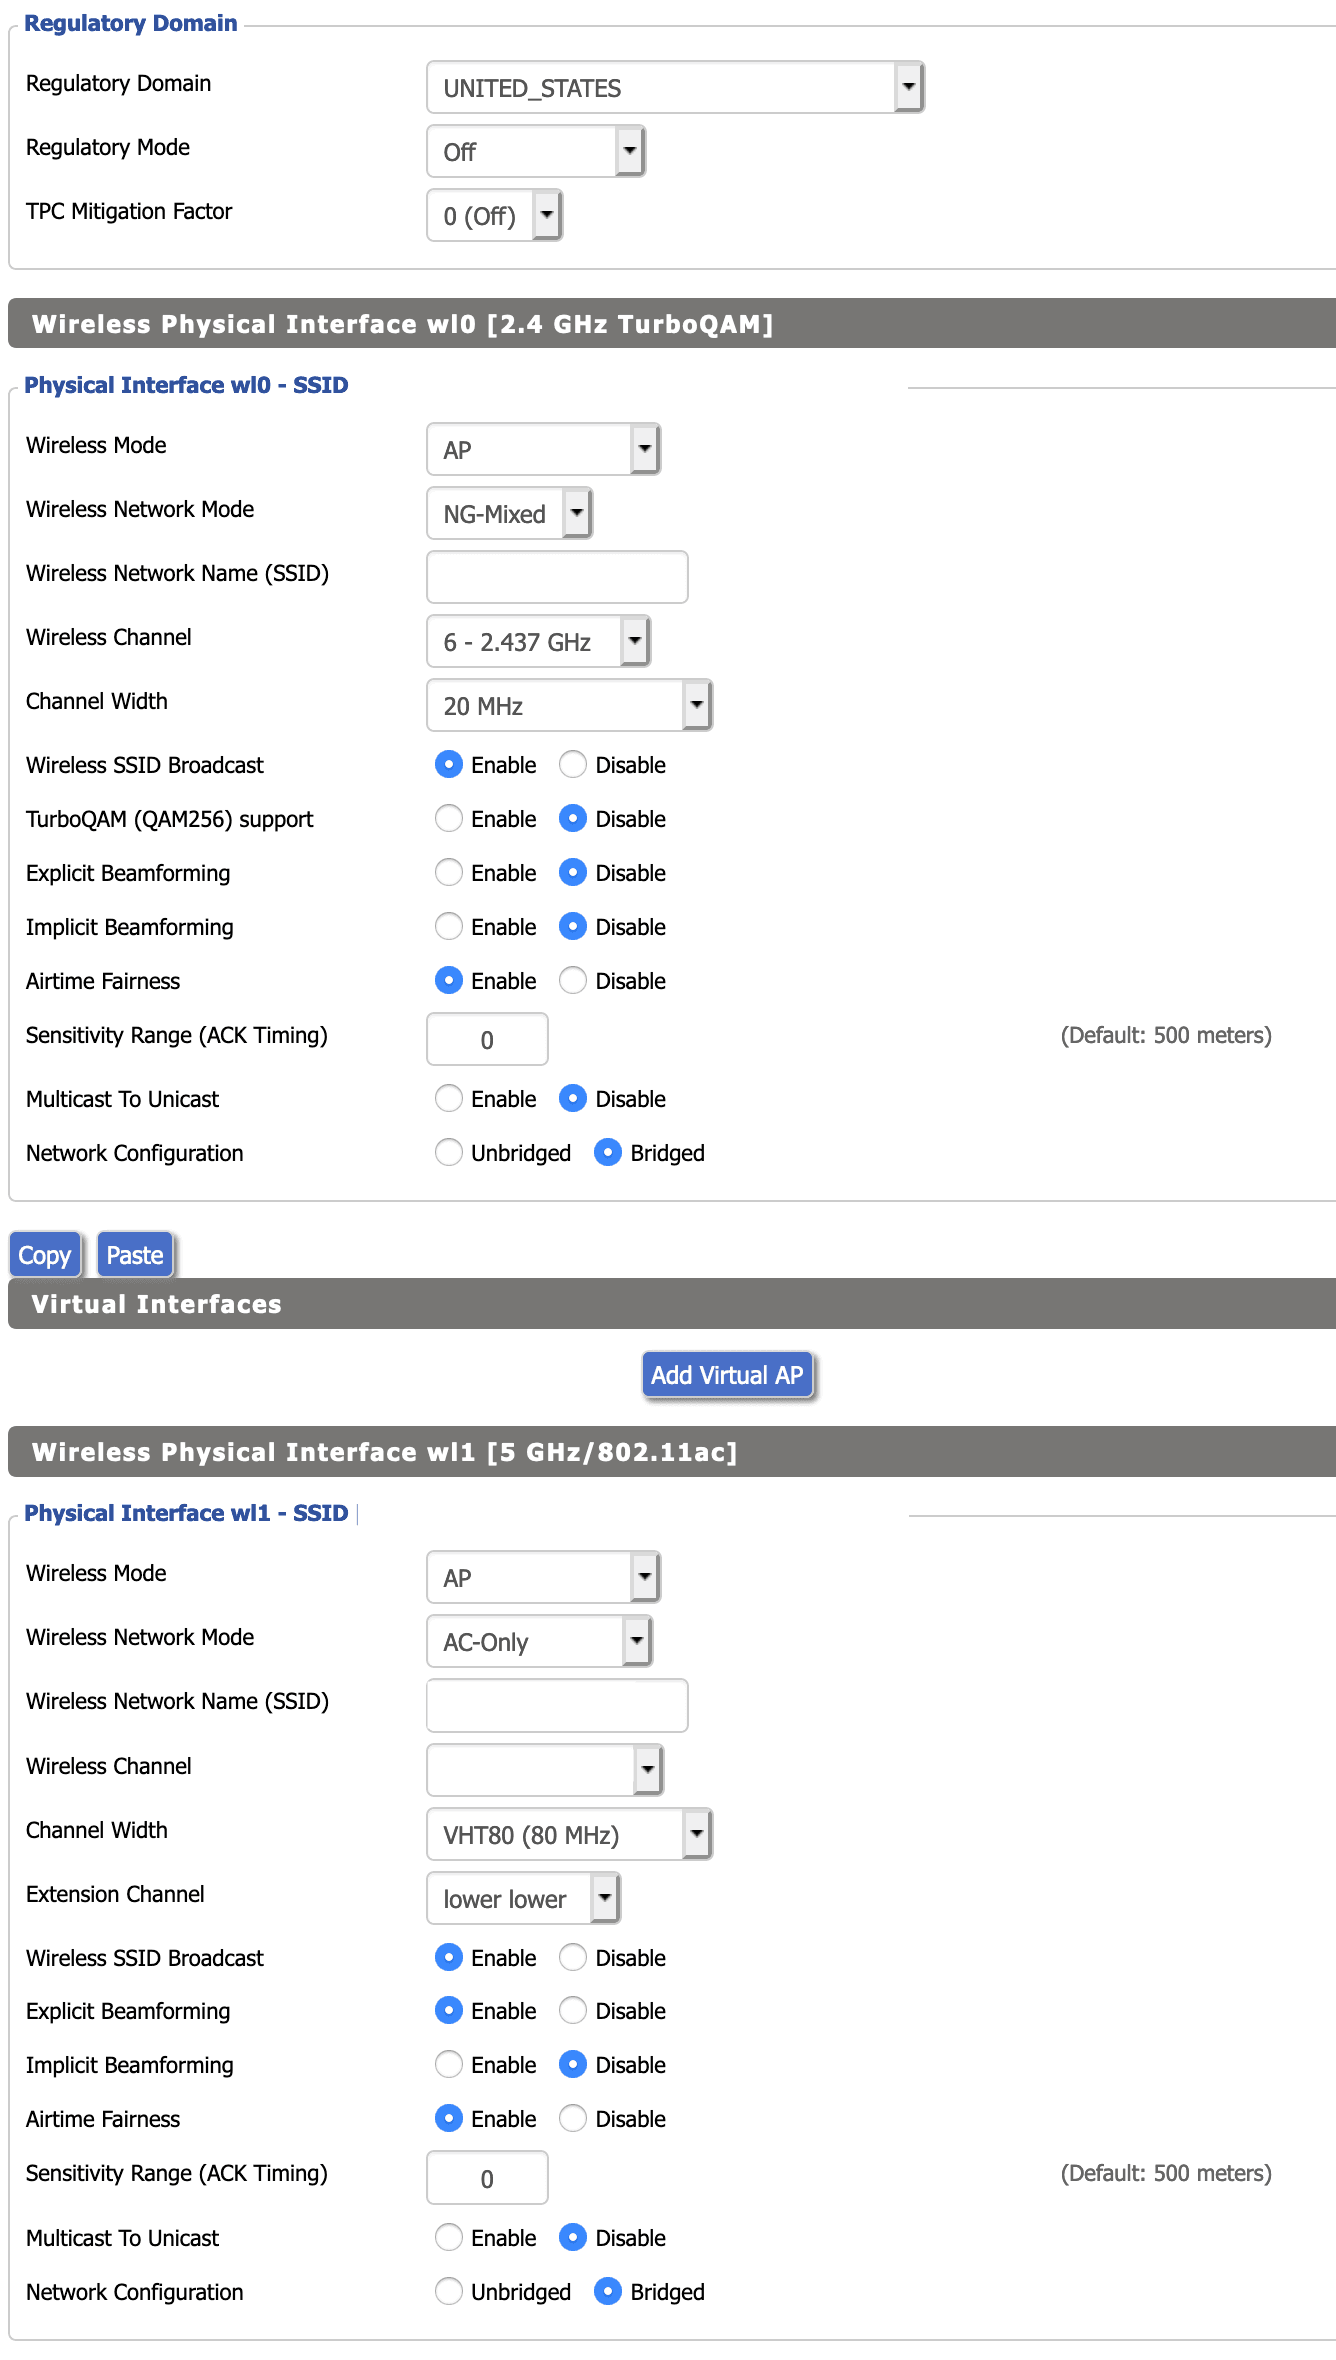Select Disable for wl0 Implicit Beamforming
Image resolution: width=1336 pixels, height=2360 pixels.
573,926
